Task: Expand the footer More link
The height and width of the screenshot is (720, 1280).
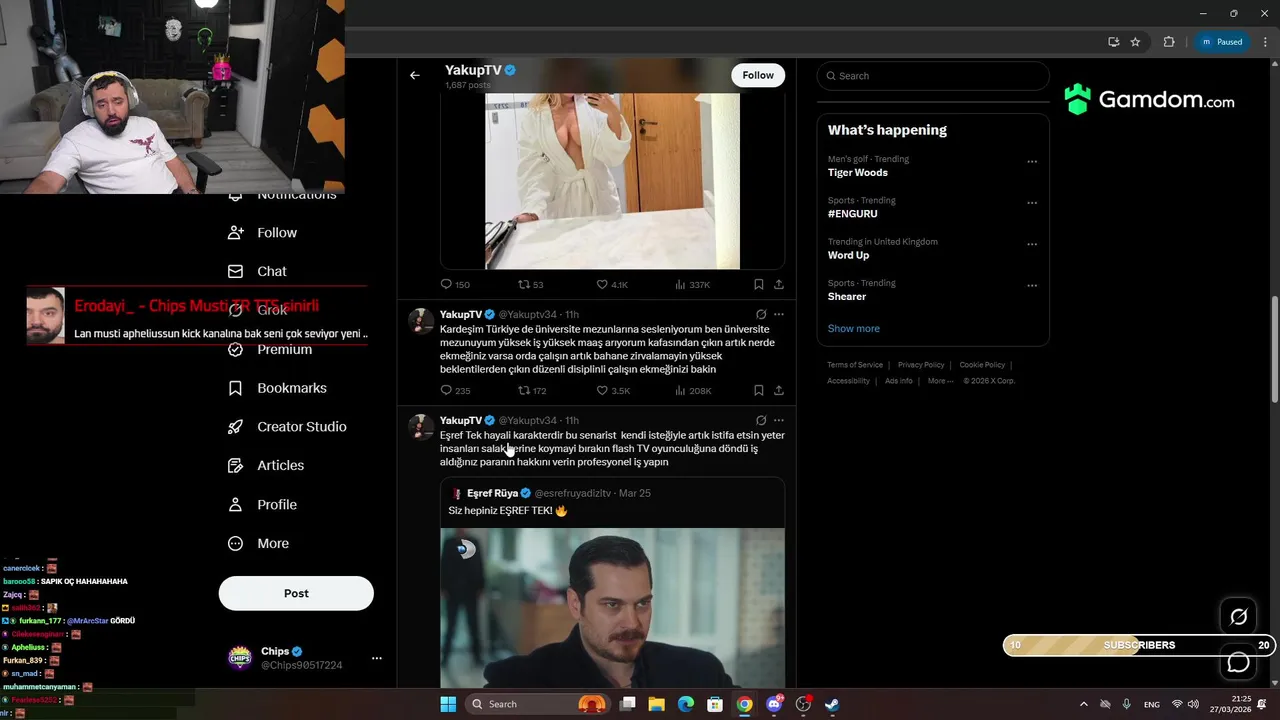Action: click(x=940, y=381)
